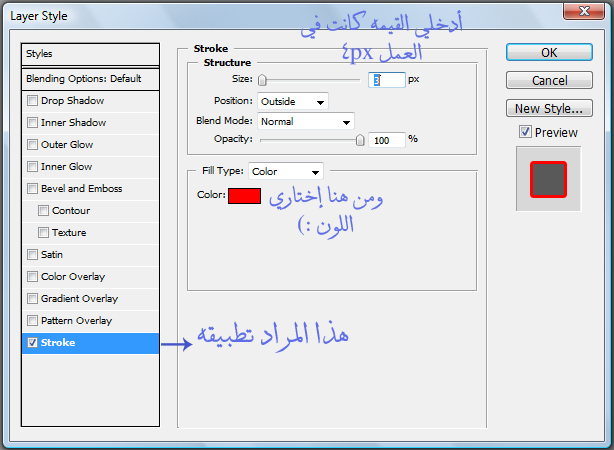
Task: Enable the Drop Shadow checkbox
Action: pyautogui.click(x=33, y=101)
